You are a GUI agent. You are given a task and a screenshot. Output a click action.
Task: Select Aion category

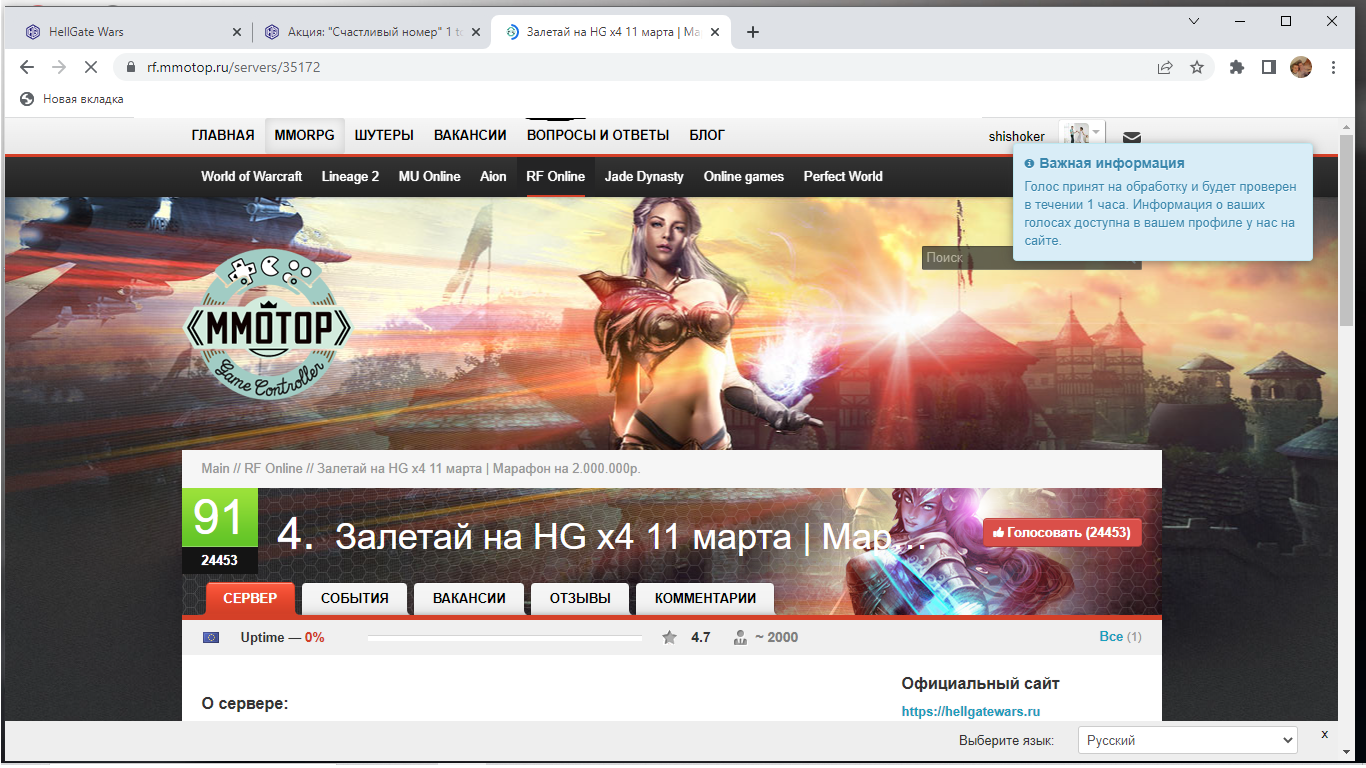(493, 176)
